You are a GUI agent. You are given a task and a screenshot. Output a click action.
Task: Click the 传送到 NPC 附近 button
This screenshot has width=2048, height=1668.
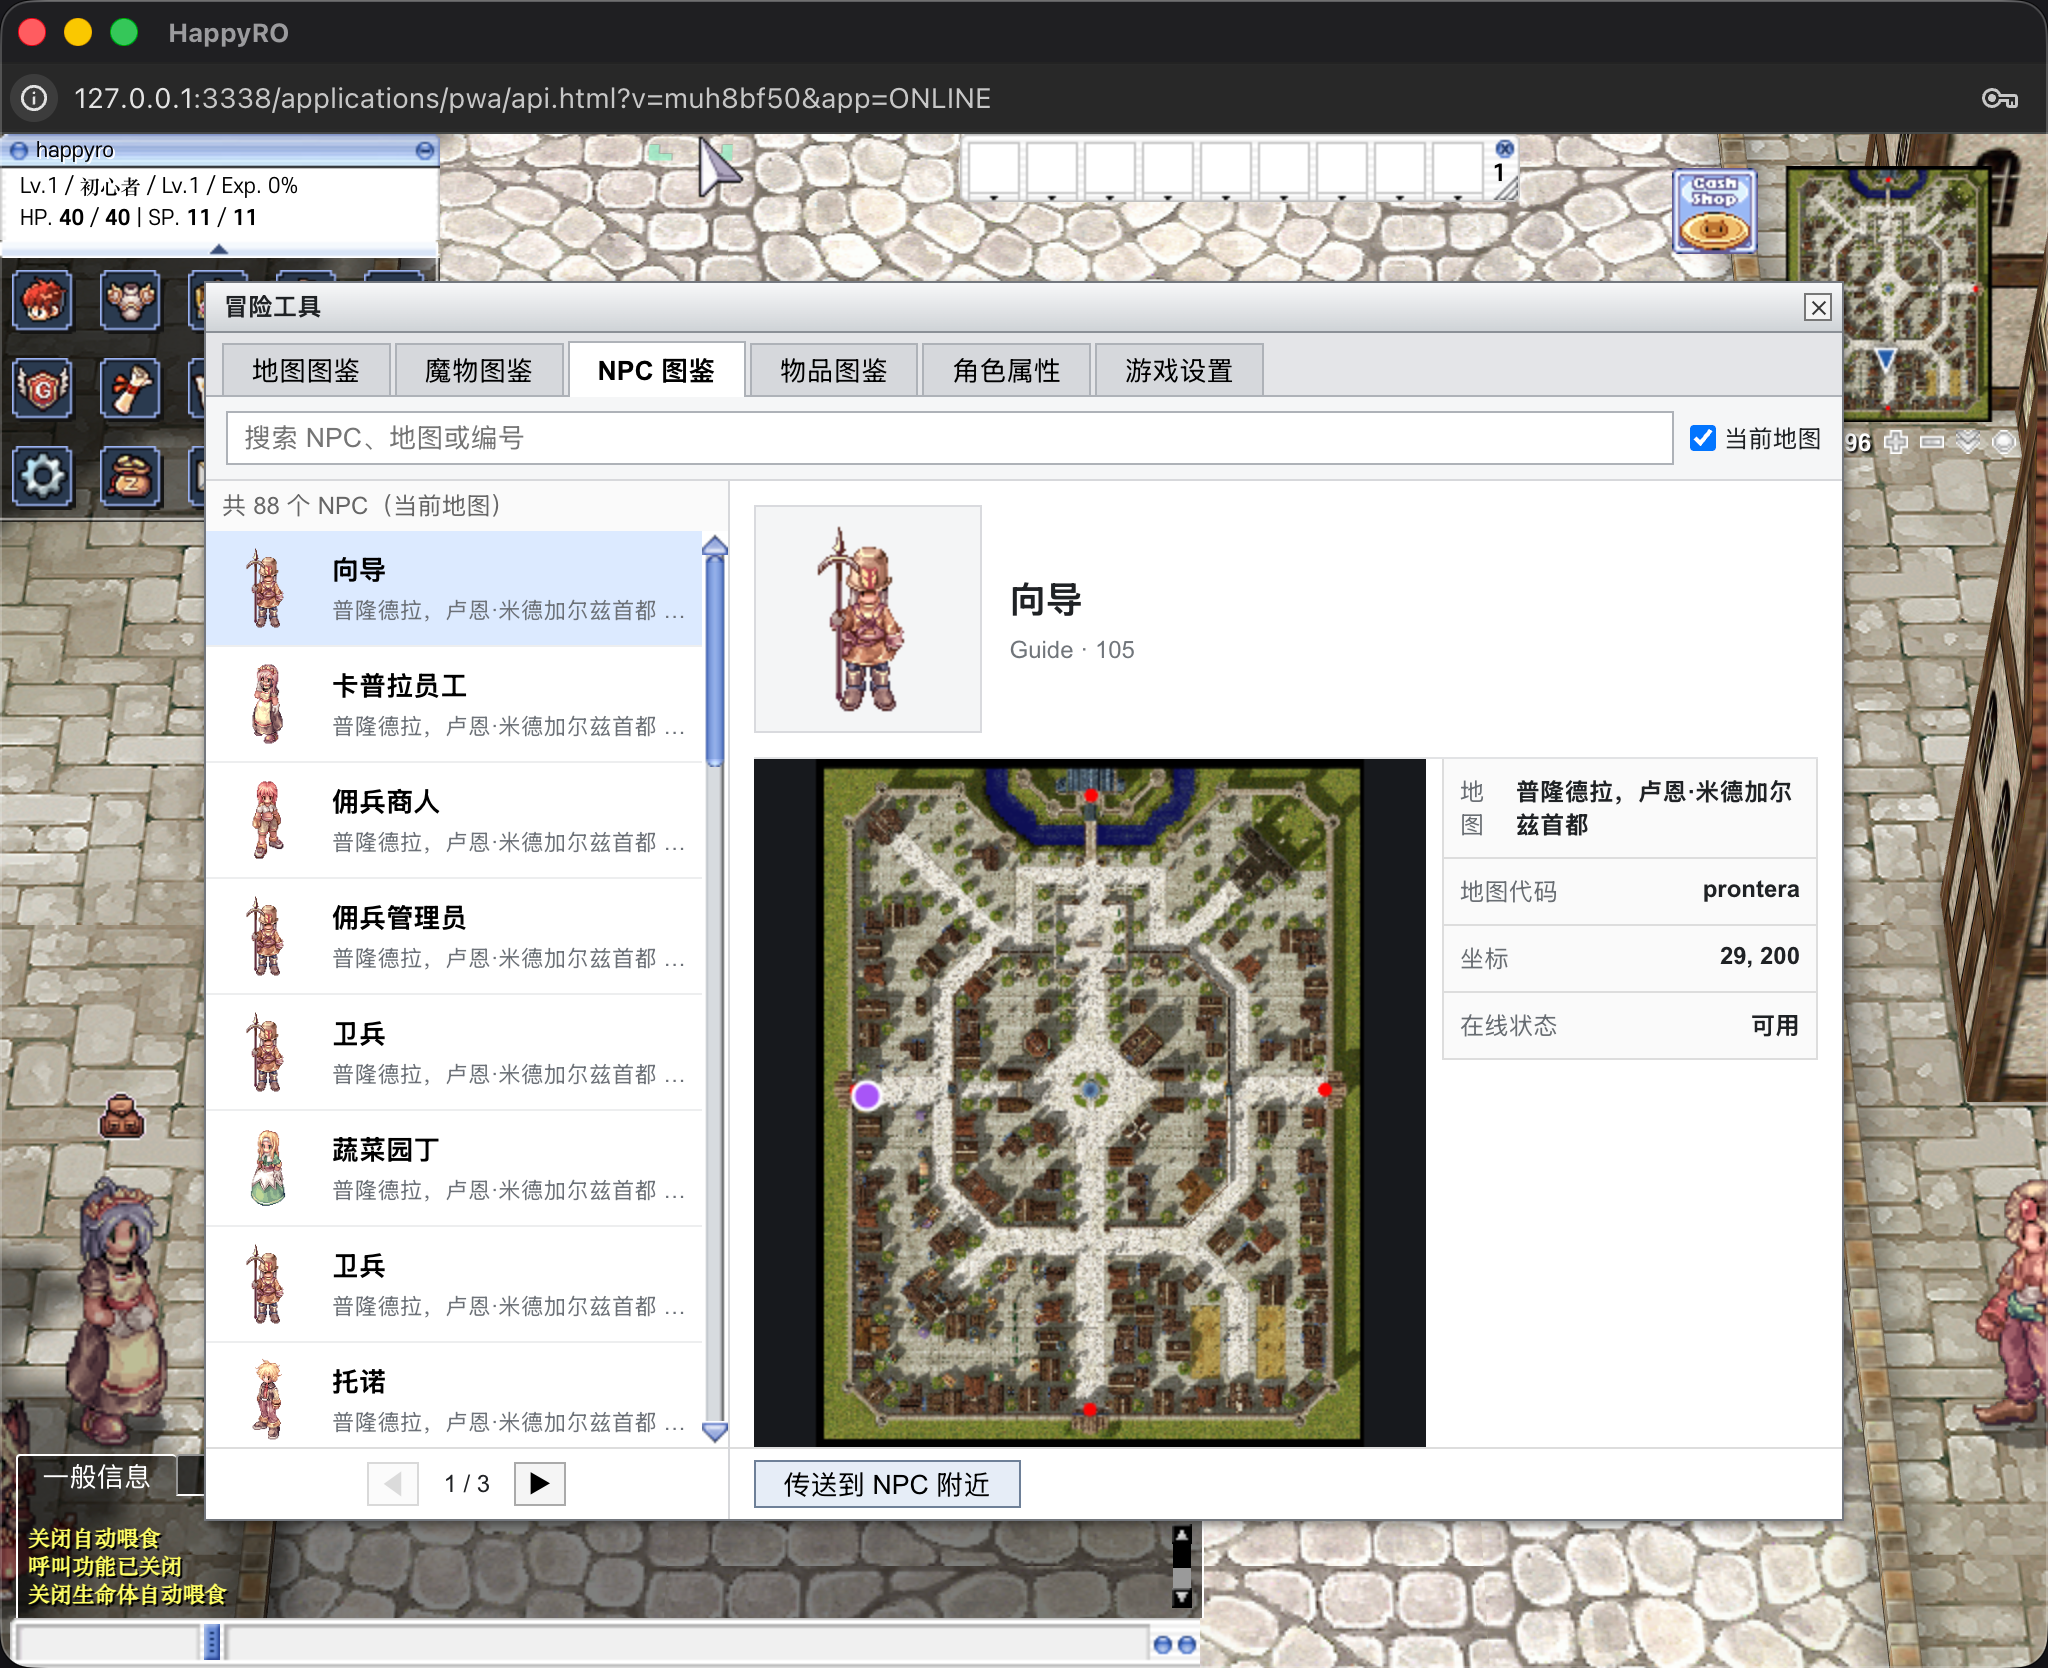coord(887,1484)
